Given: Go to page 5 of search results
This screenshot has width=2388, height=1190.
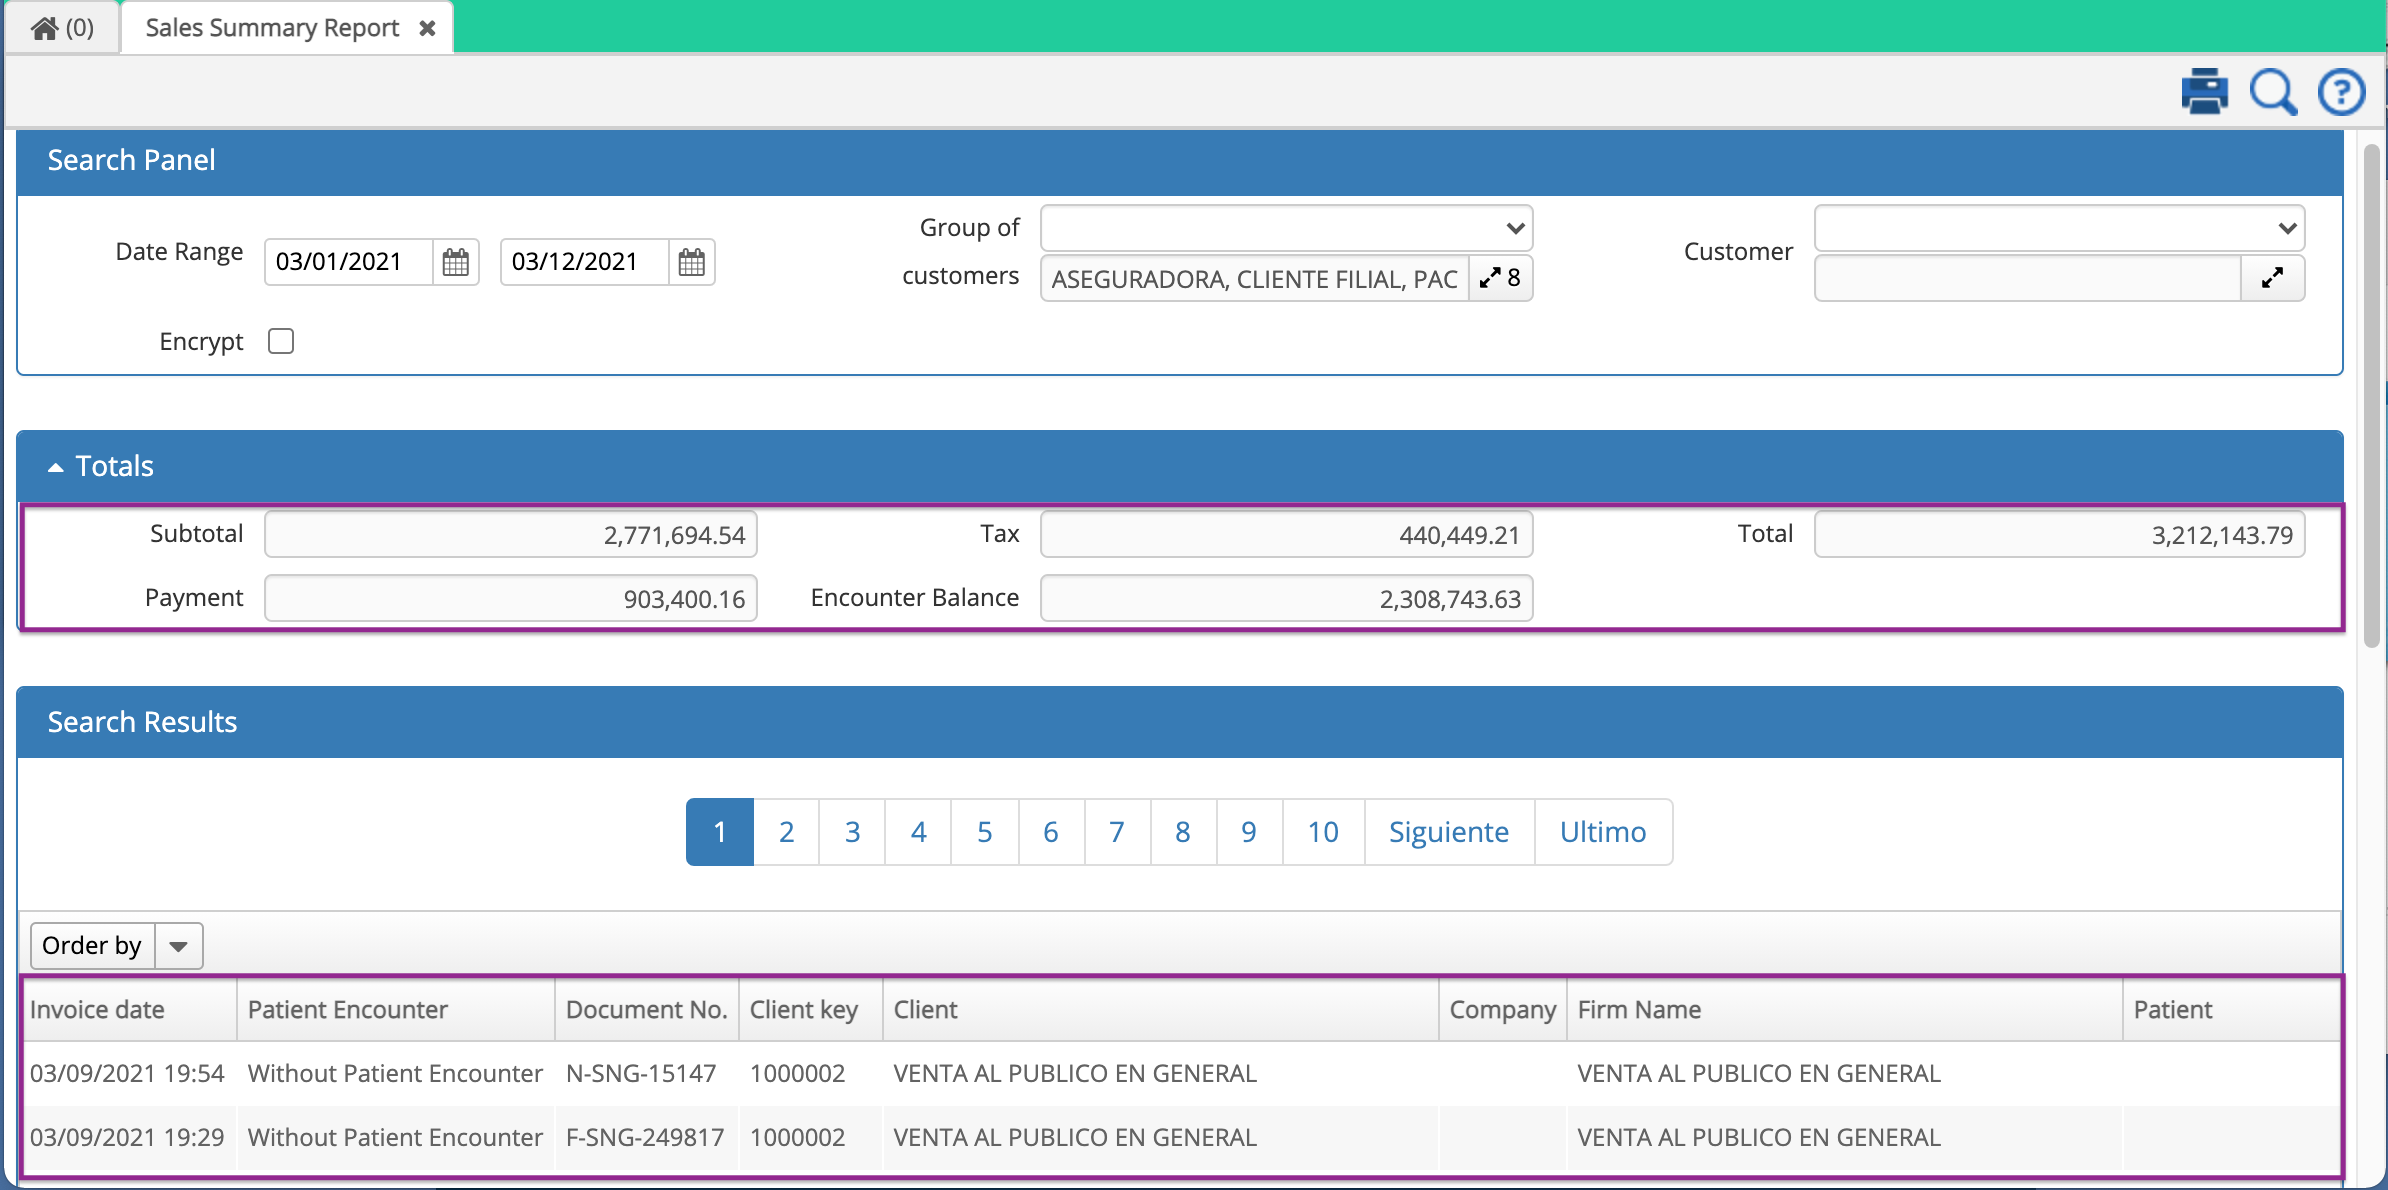Looking at the screenshot, I should pyautogui.click(x=984, y=831).
